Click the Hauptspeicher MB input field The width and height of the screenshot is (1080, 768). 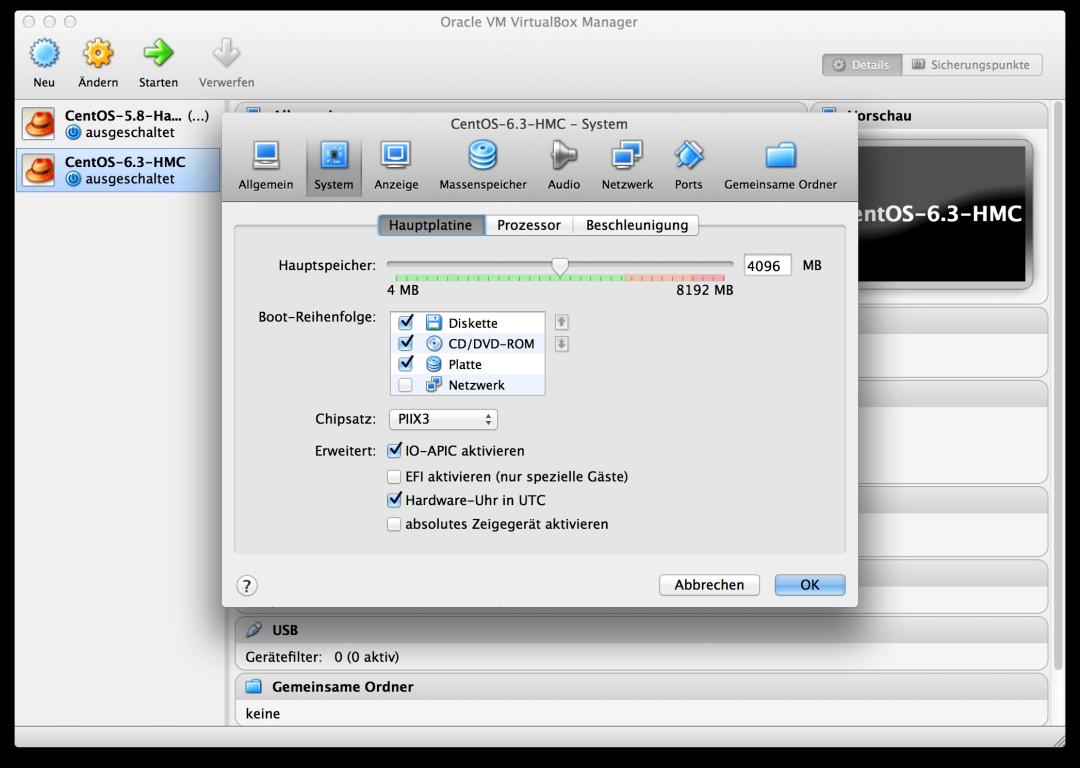pos(767,266)
